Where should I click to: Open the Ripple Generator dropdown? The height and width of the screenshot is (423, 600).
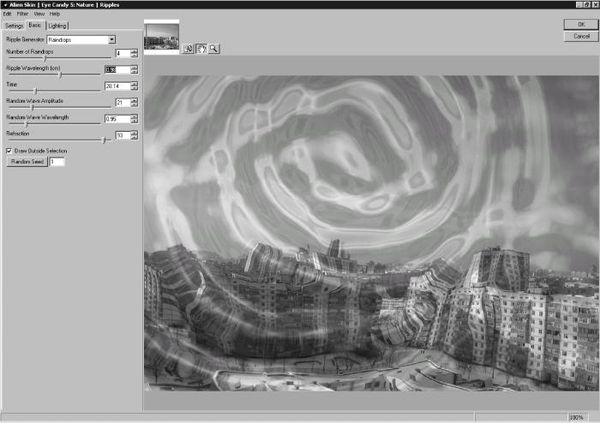(112, 39)
